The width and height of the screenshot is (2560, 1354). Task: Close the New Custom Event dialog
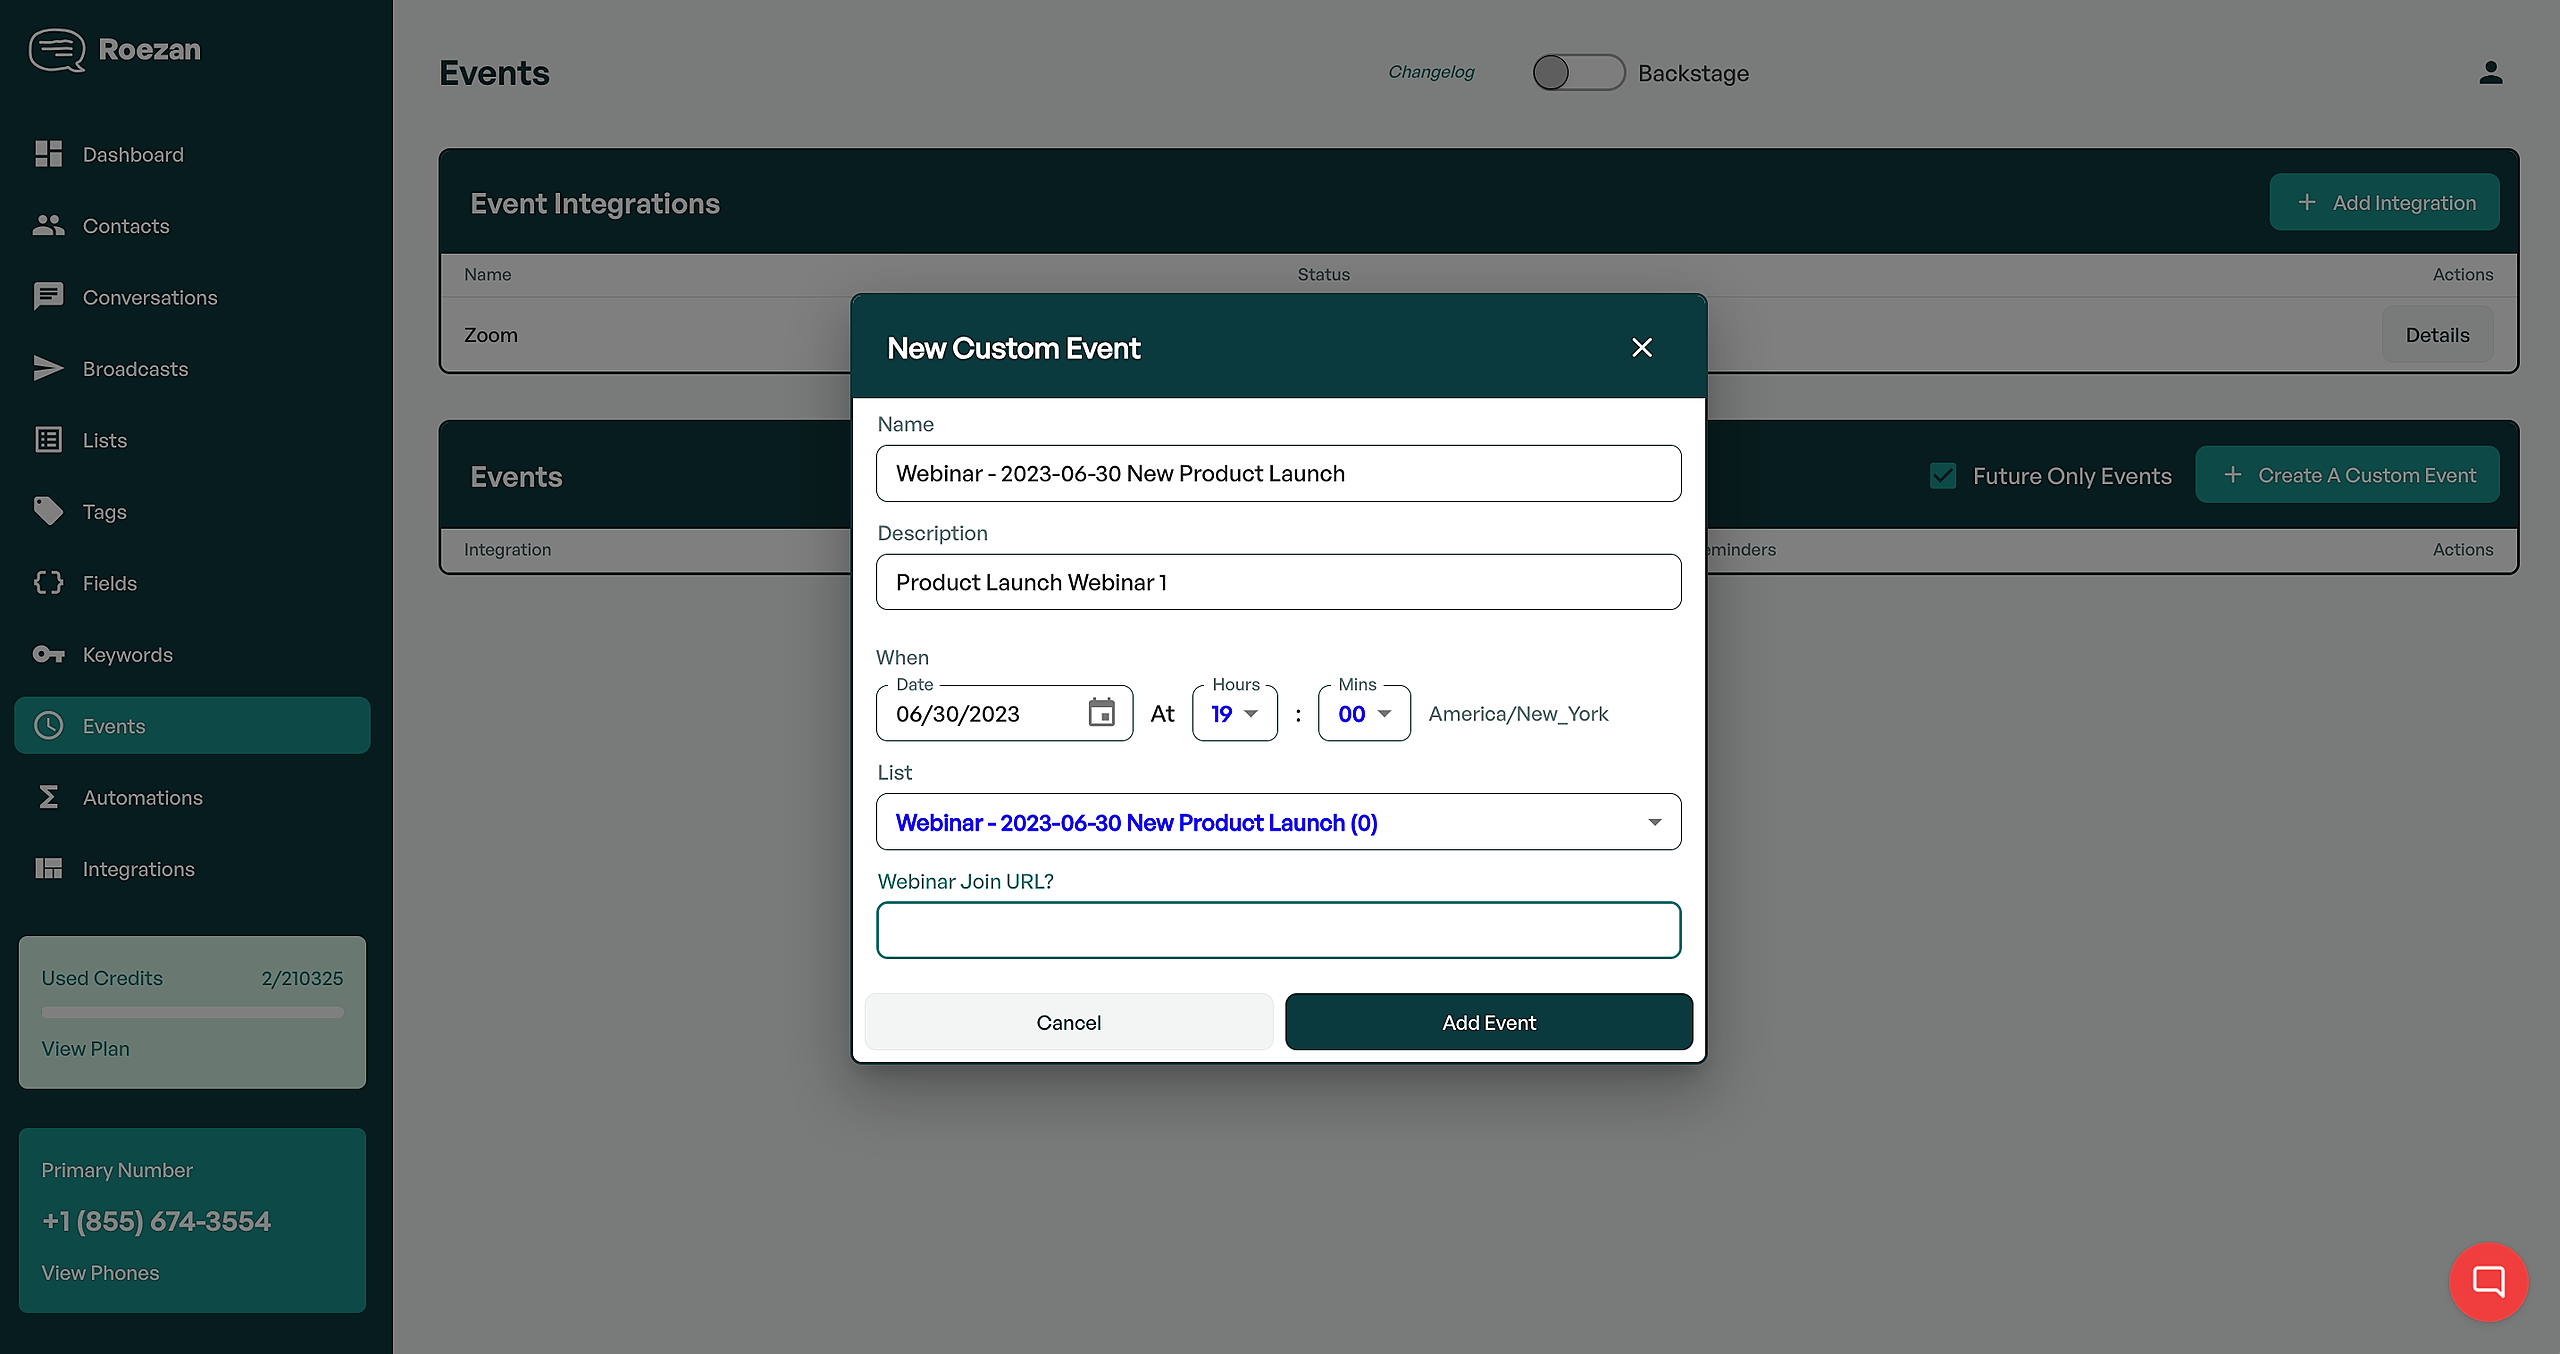click(1641, 347)
